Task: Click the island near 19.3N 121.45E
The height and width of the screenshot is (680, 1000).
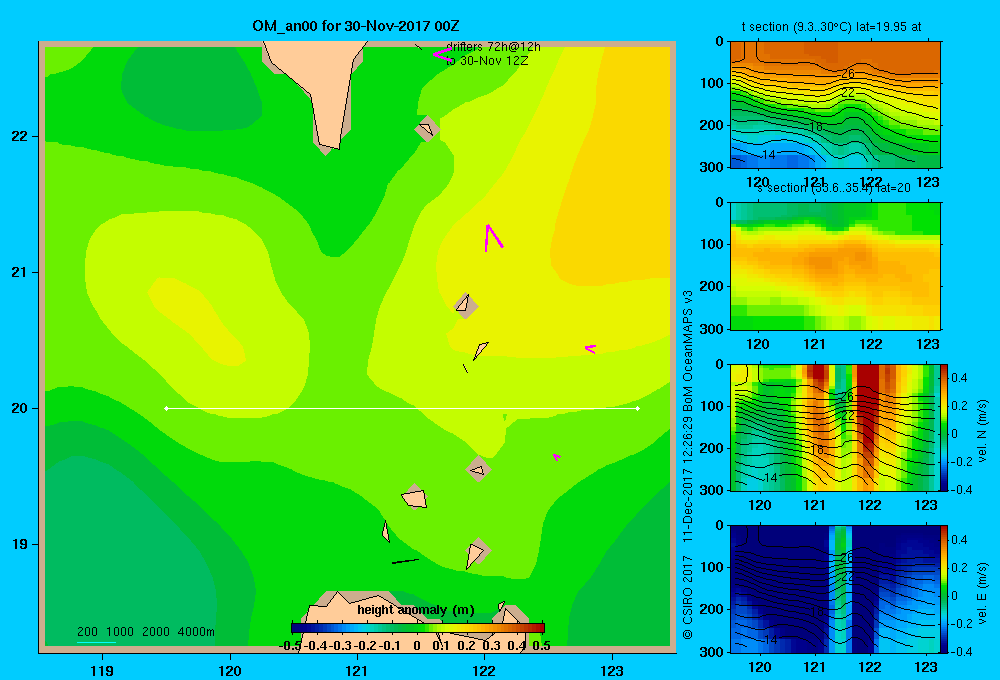Action: click(415, 498)
